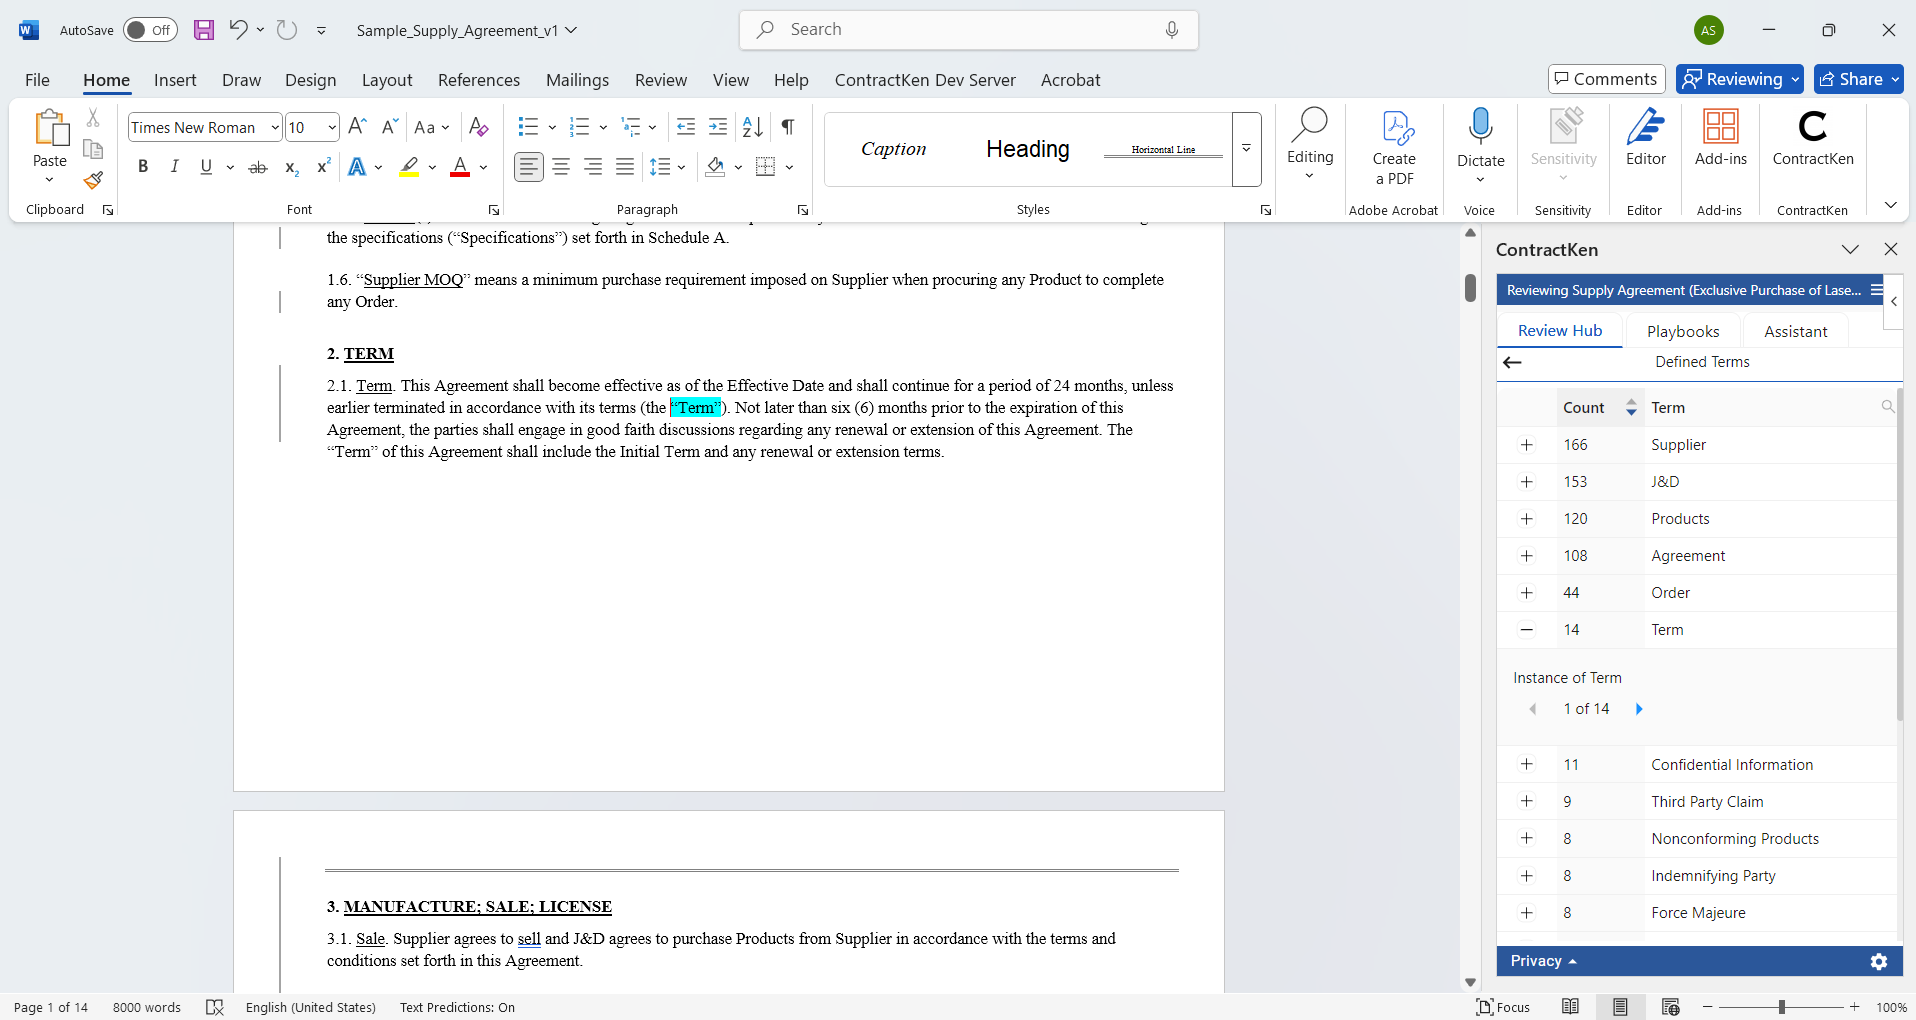The image size is (1916, 1020).
Task: Apply the Heading style
Action: pos(1028,149)
